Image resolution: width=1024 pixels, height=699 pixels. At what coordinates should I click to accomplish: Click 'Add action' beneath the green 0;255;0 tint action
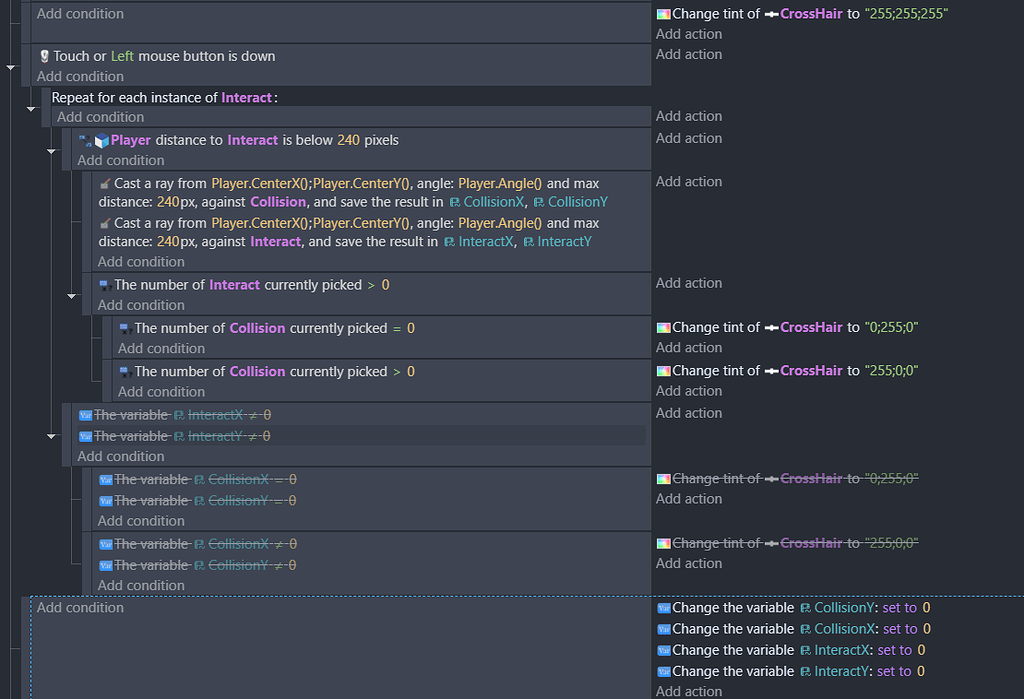pyautogui.click(x=689, y=347)
